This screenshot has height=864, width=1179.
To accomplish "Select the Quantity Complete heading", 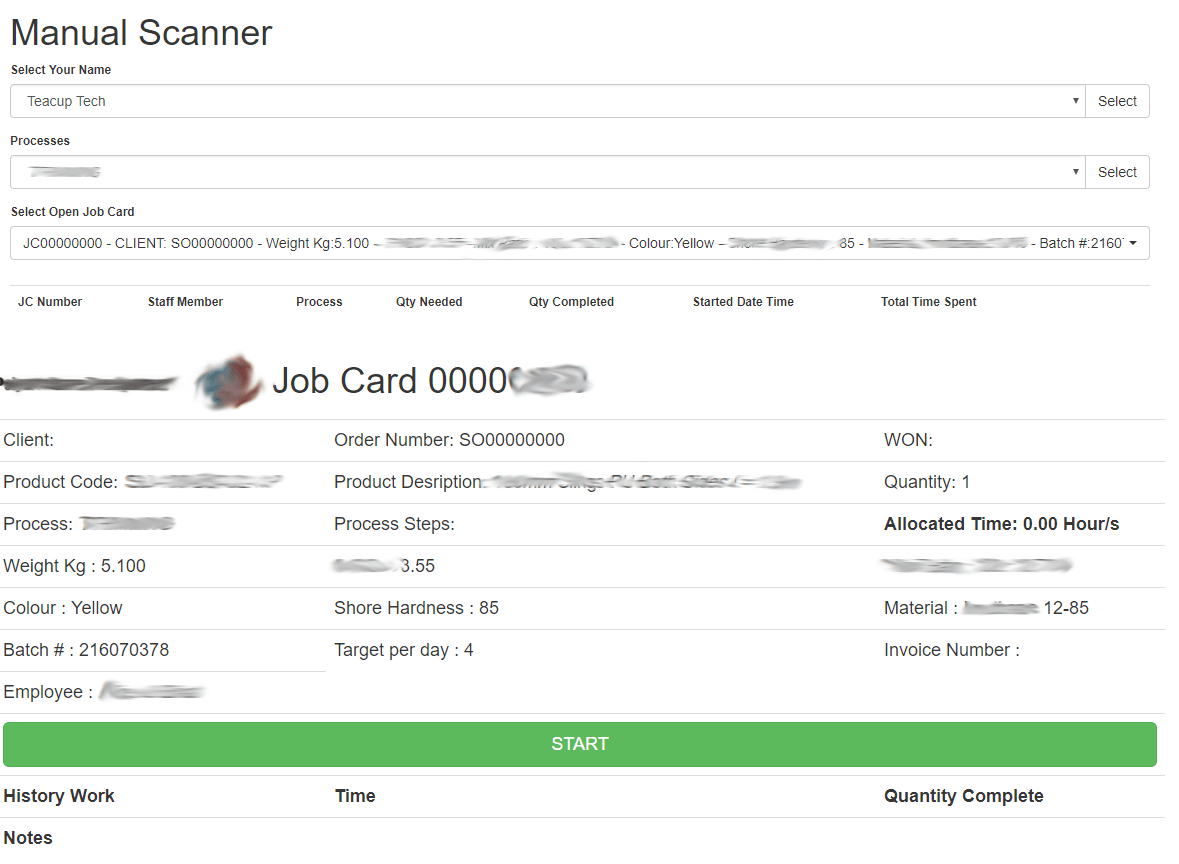I will pos(963,796).
